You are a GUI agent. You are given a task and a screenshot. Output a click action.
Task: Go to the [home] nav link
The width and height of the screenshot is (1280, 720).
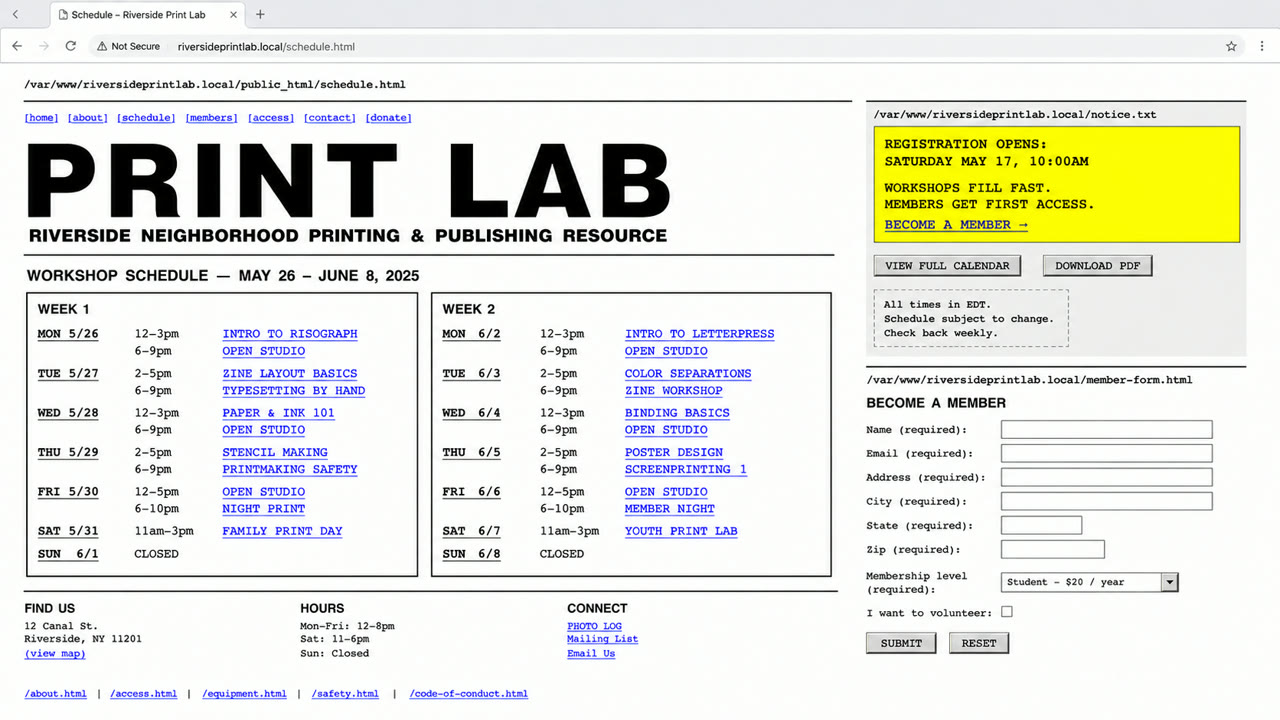[42, 118]
